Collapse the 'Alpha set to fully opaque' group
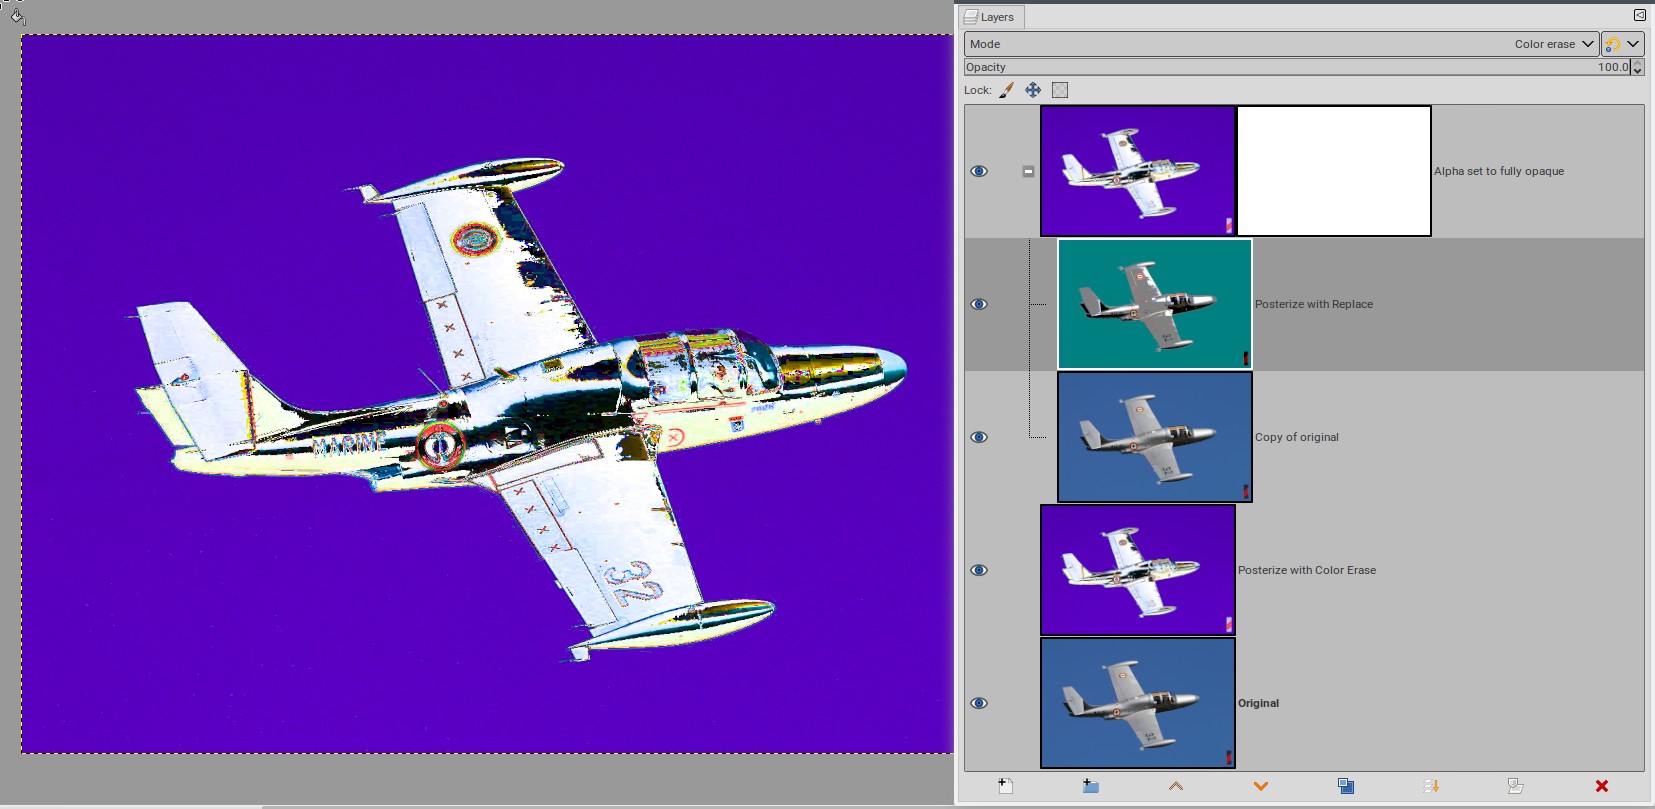The image size is (1655, 809). point(1028,171)
